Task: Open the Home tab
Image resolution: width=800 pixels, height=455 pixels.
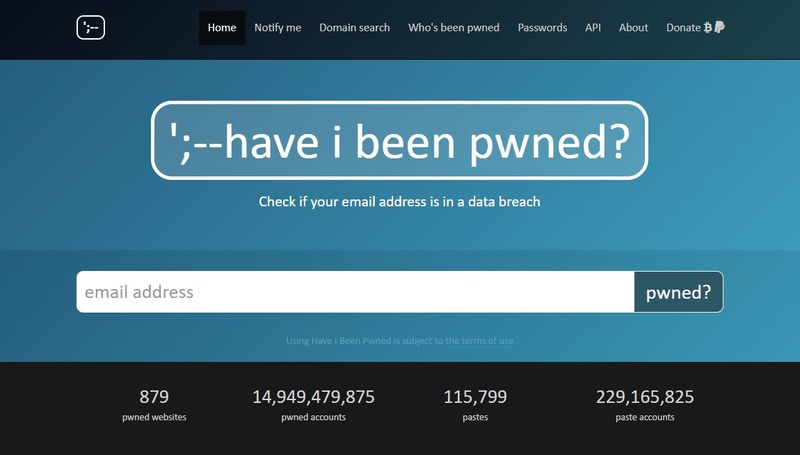Action: [x=222, y=28]
